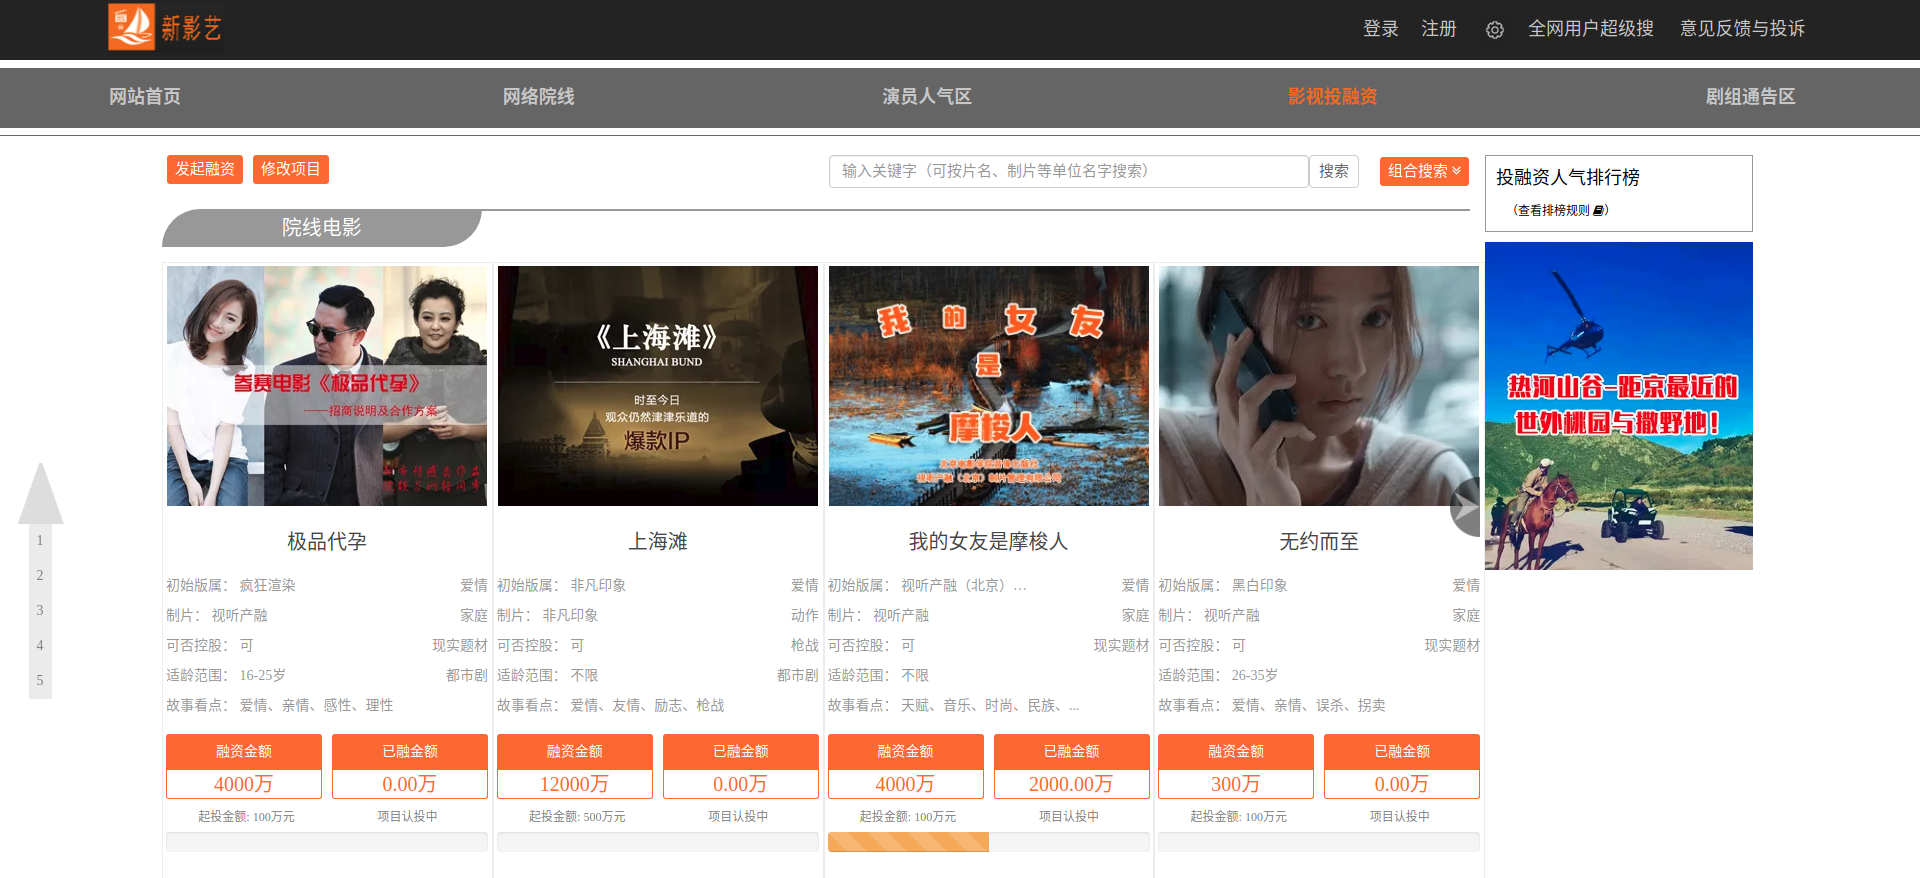Open the 热河山谷 advertisement banner

pyautogui.click(x=1618, y=406)
